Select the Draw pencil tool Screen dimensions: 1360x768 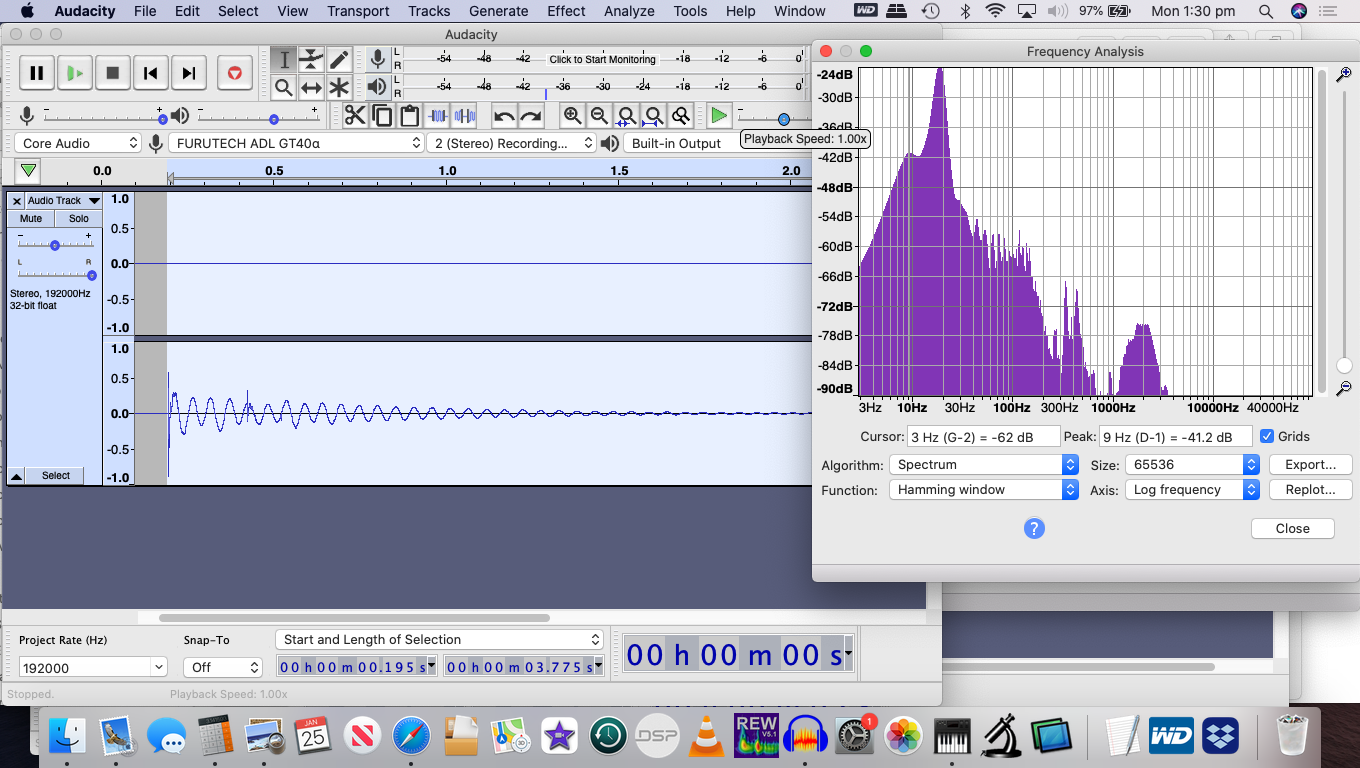[x=340, y=60]
